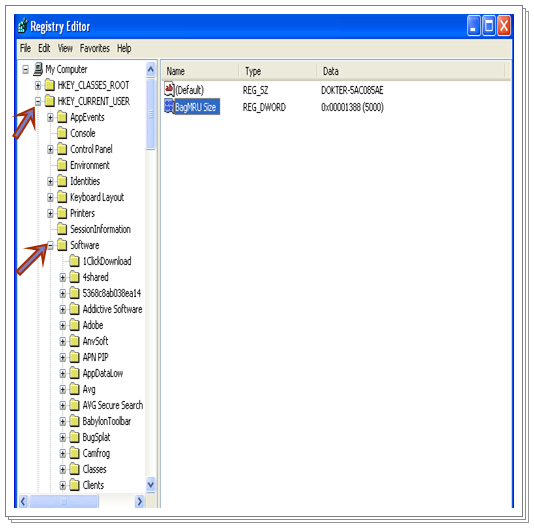Sort by the Type column header
Image resolution: width=534 pixels, height=528 pixels.
point(278,71)
